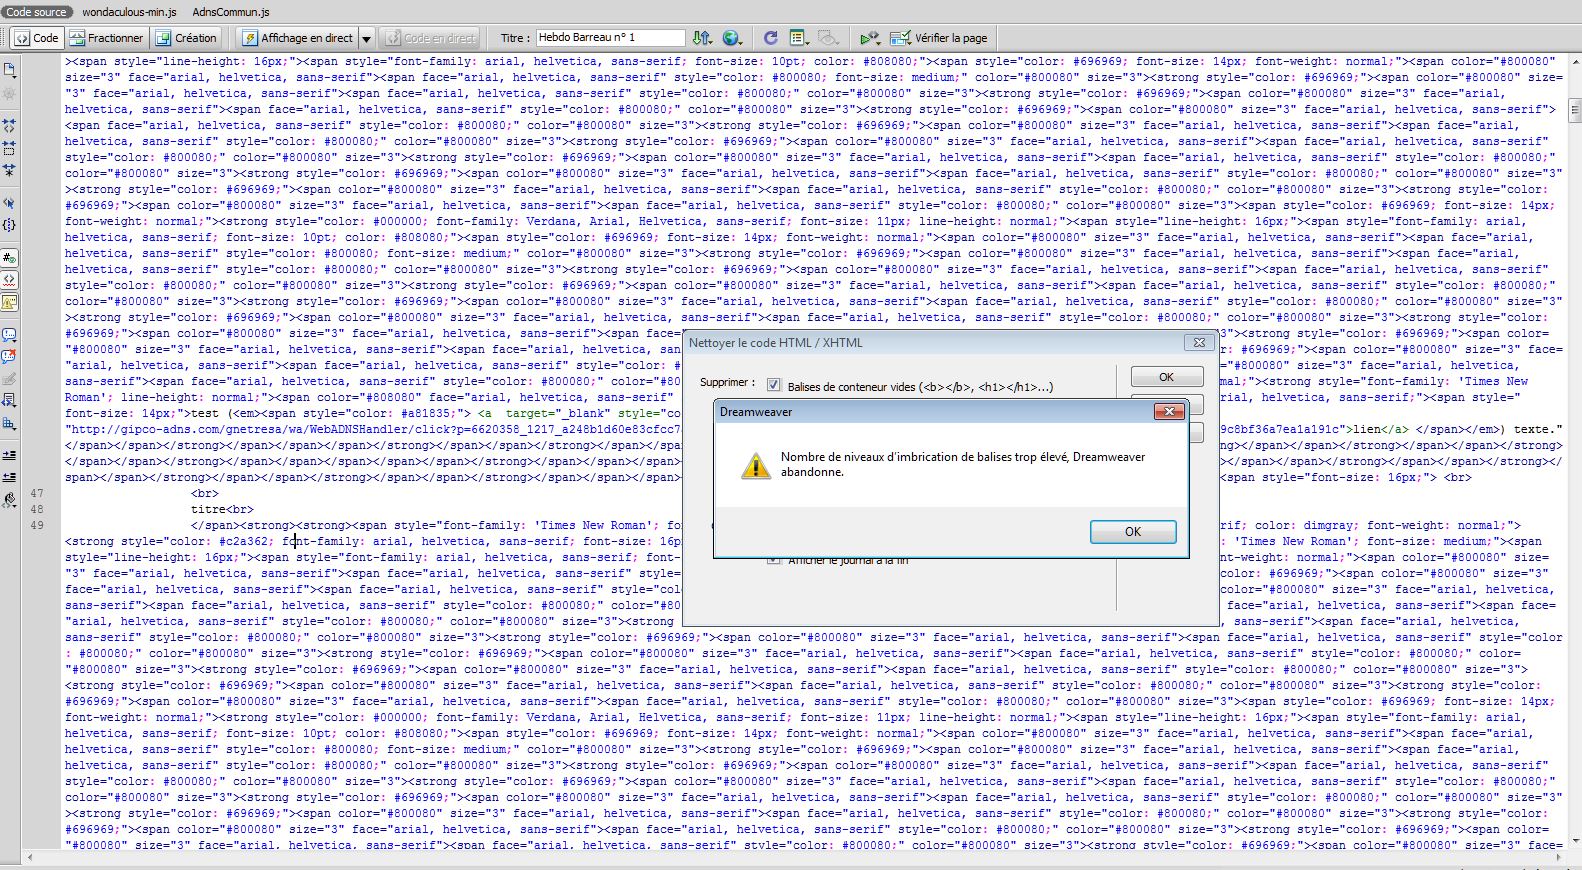Open the wondaculous-min.js related file
Screen dimensions: 1582x870
click(129, 12)
